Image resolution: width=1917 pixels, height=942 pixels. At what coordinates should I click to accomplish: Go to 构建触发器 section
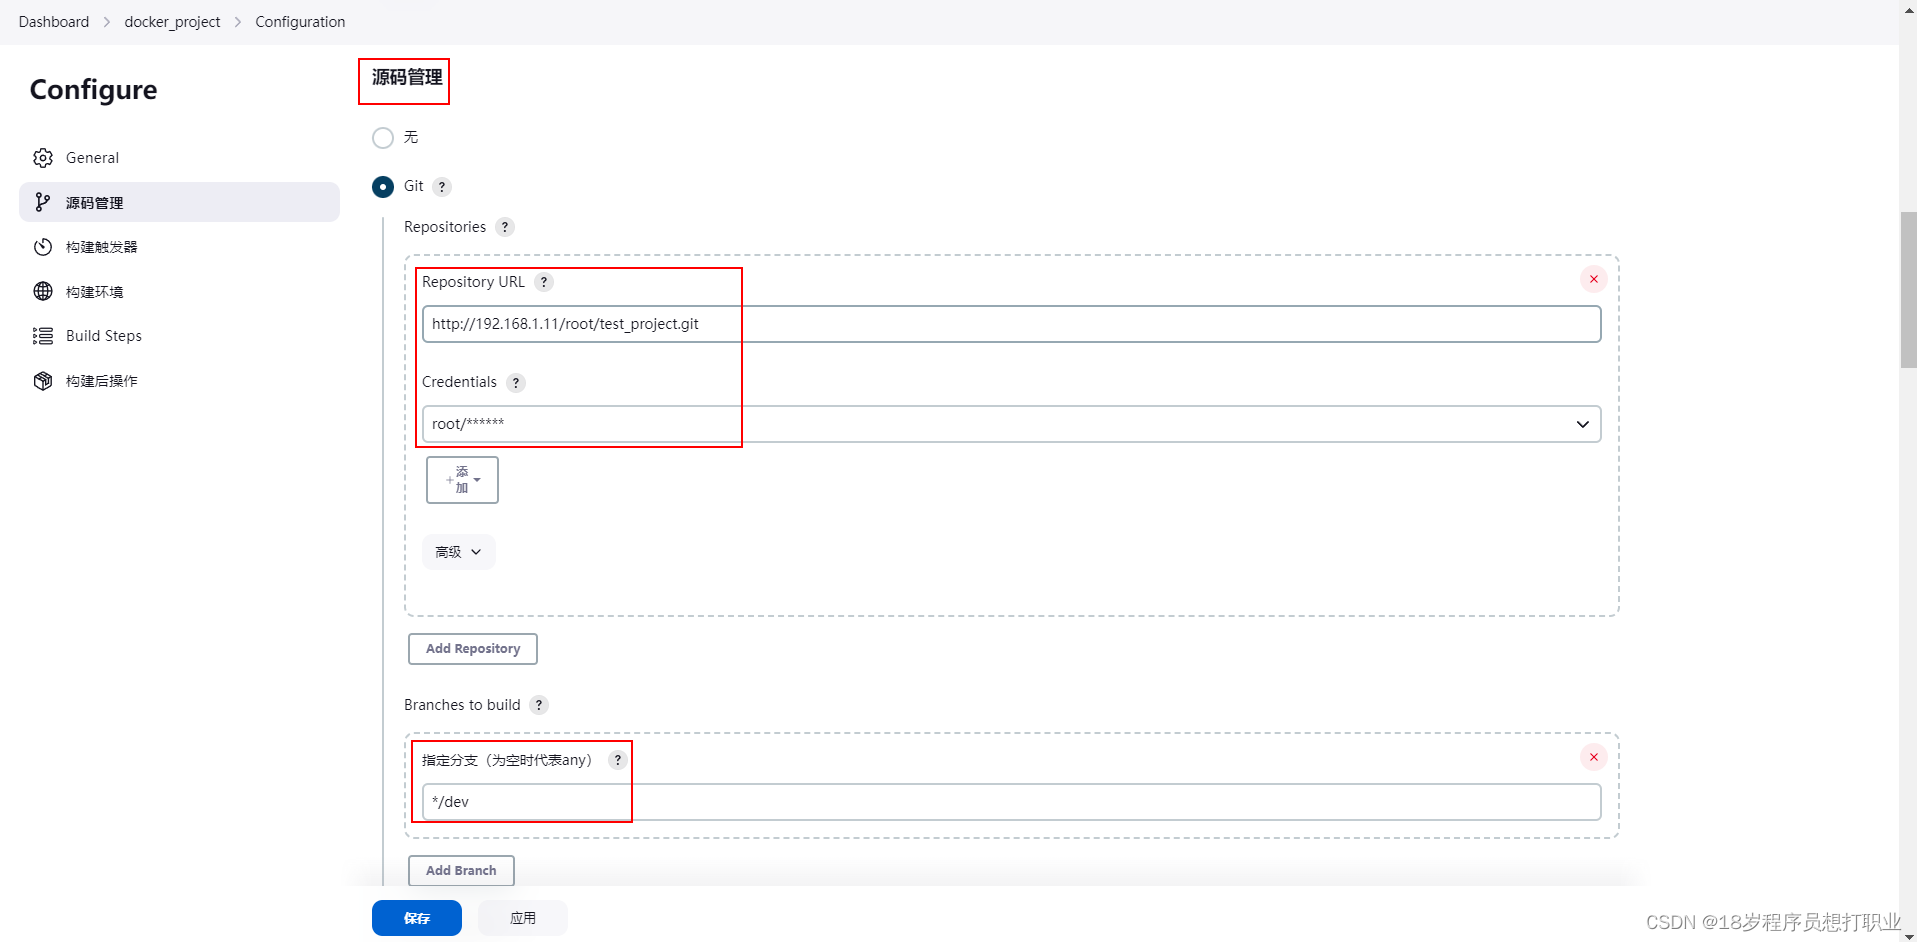pos(179,247)
